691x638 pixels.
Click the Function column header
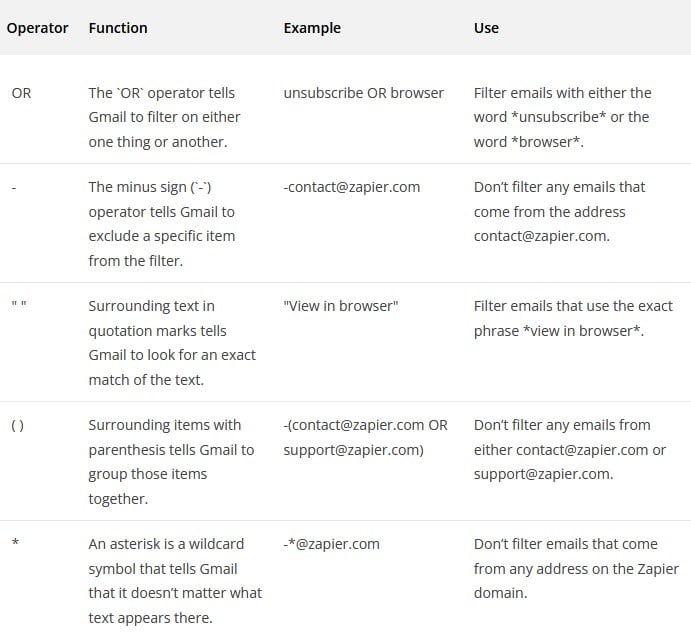click(118, 28)
